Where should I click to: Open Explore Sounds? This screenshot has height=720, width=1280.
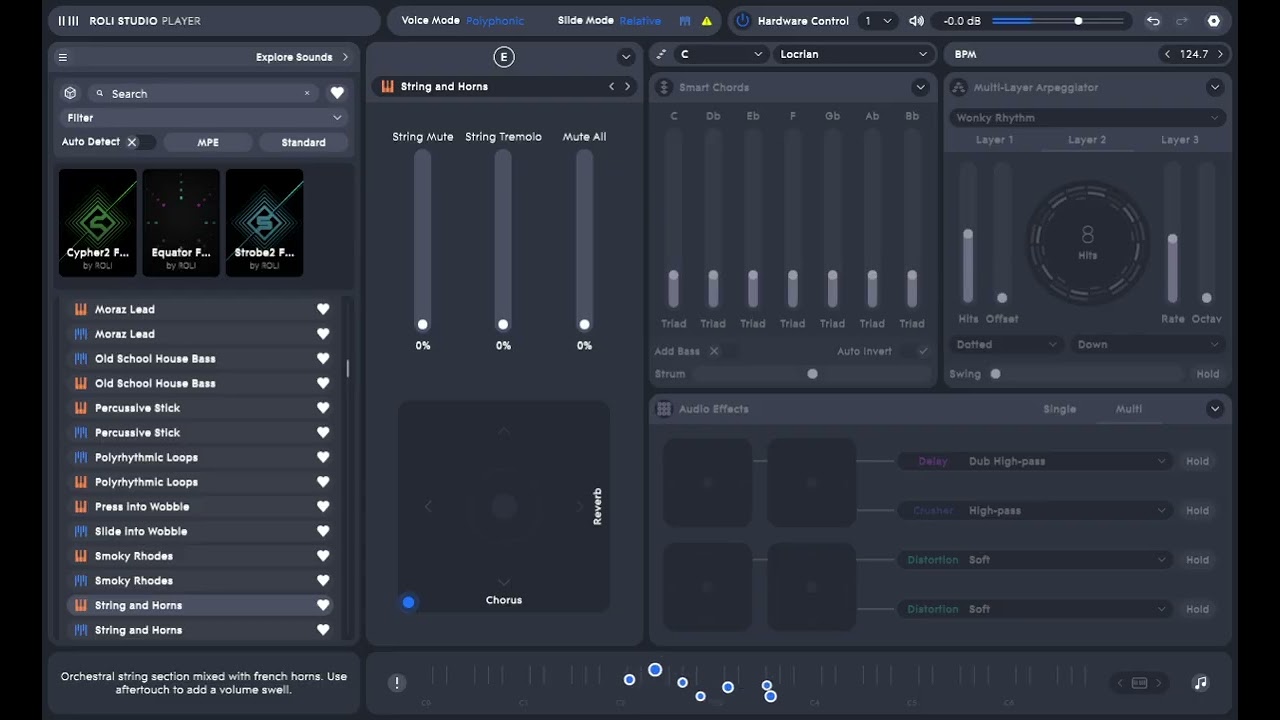point(302,57)
